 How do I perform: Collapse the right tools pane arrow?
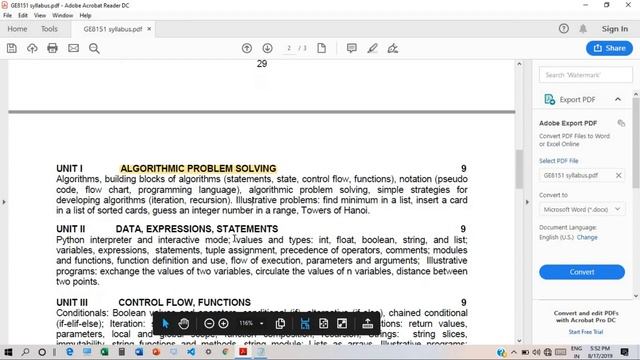point(527,202)
